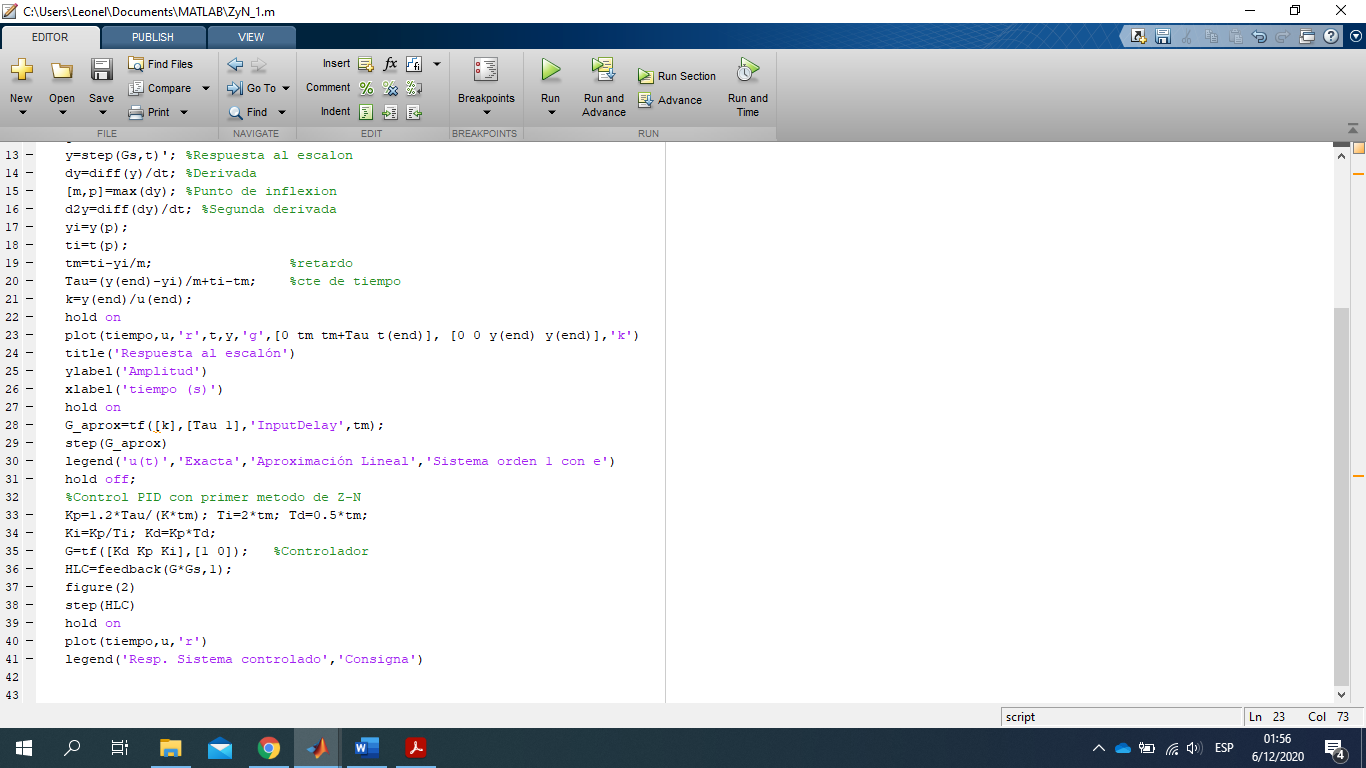
Task: Click the Run Section button
Action: (677, 76)
